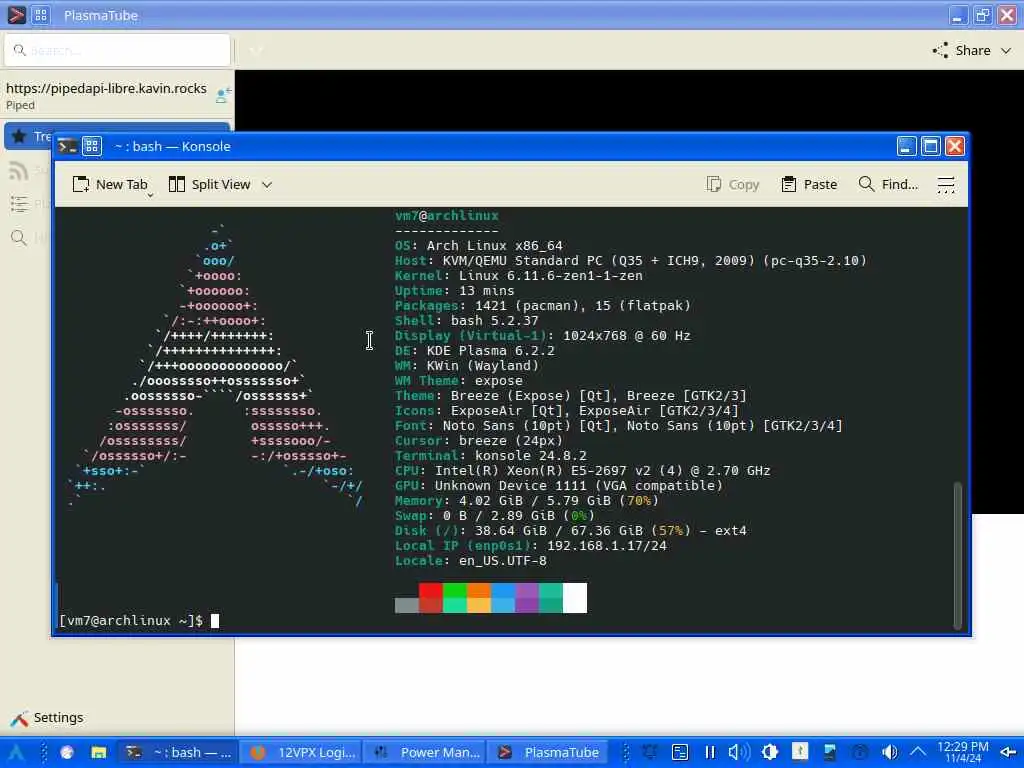Image resolution: width=1024 pixels, height=768 pixels.
Task: Click the Split View button in Konsole
Action: [210, 185]
